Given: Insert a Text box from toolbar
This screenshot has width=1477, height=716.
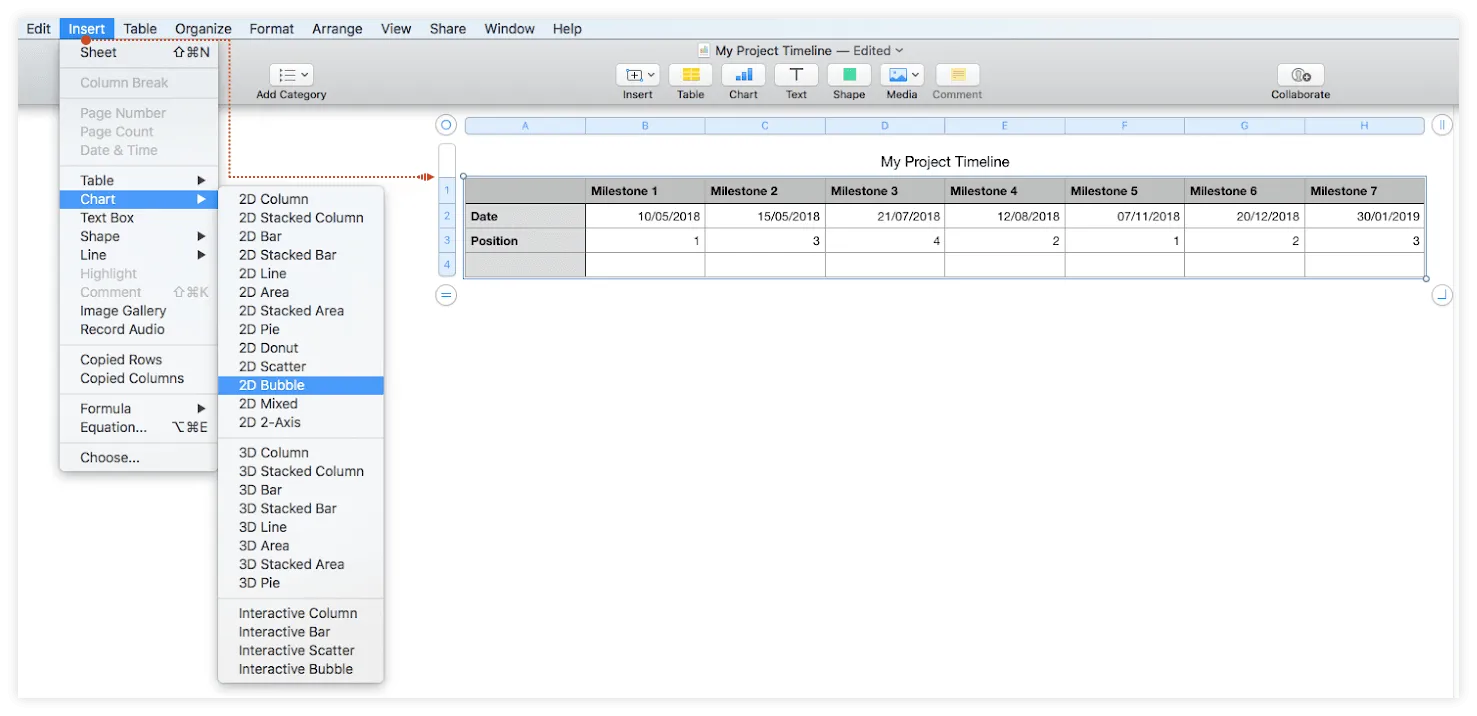Looking at the screenshot, I should click(x=796, y=75).
